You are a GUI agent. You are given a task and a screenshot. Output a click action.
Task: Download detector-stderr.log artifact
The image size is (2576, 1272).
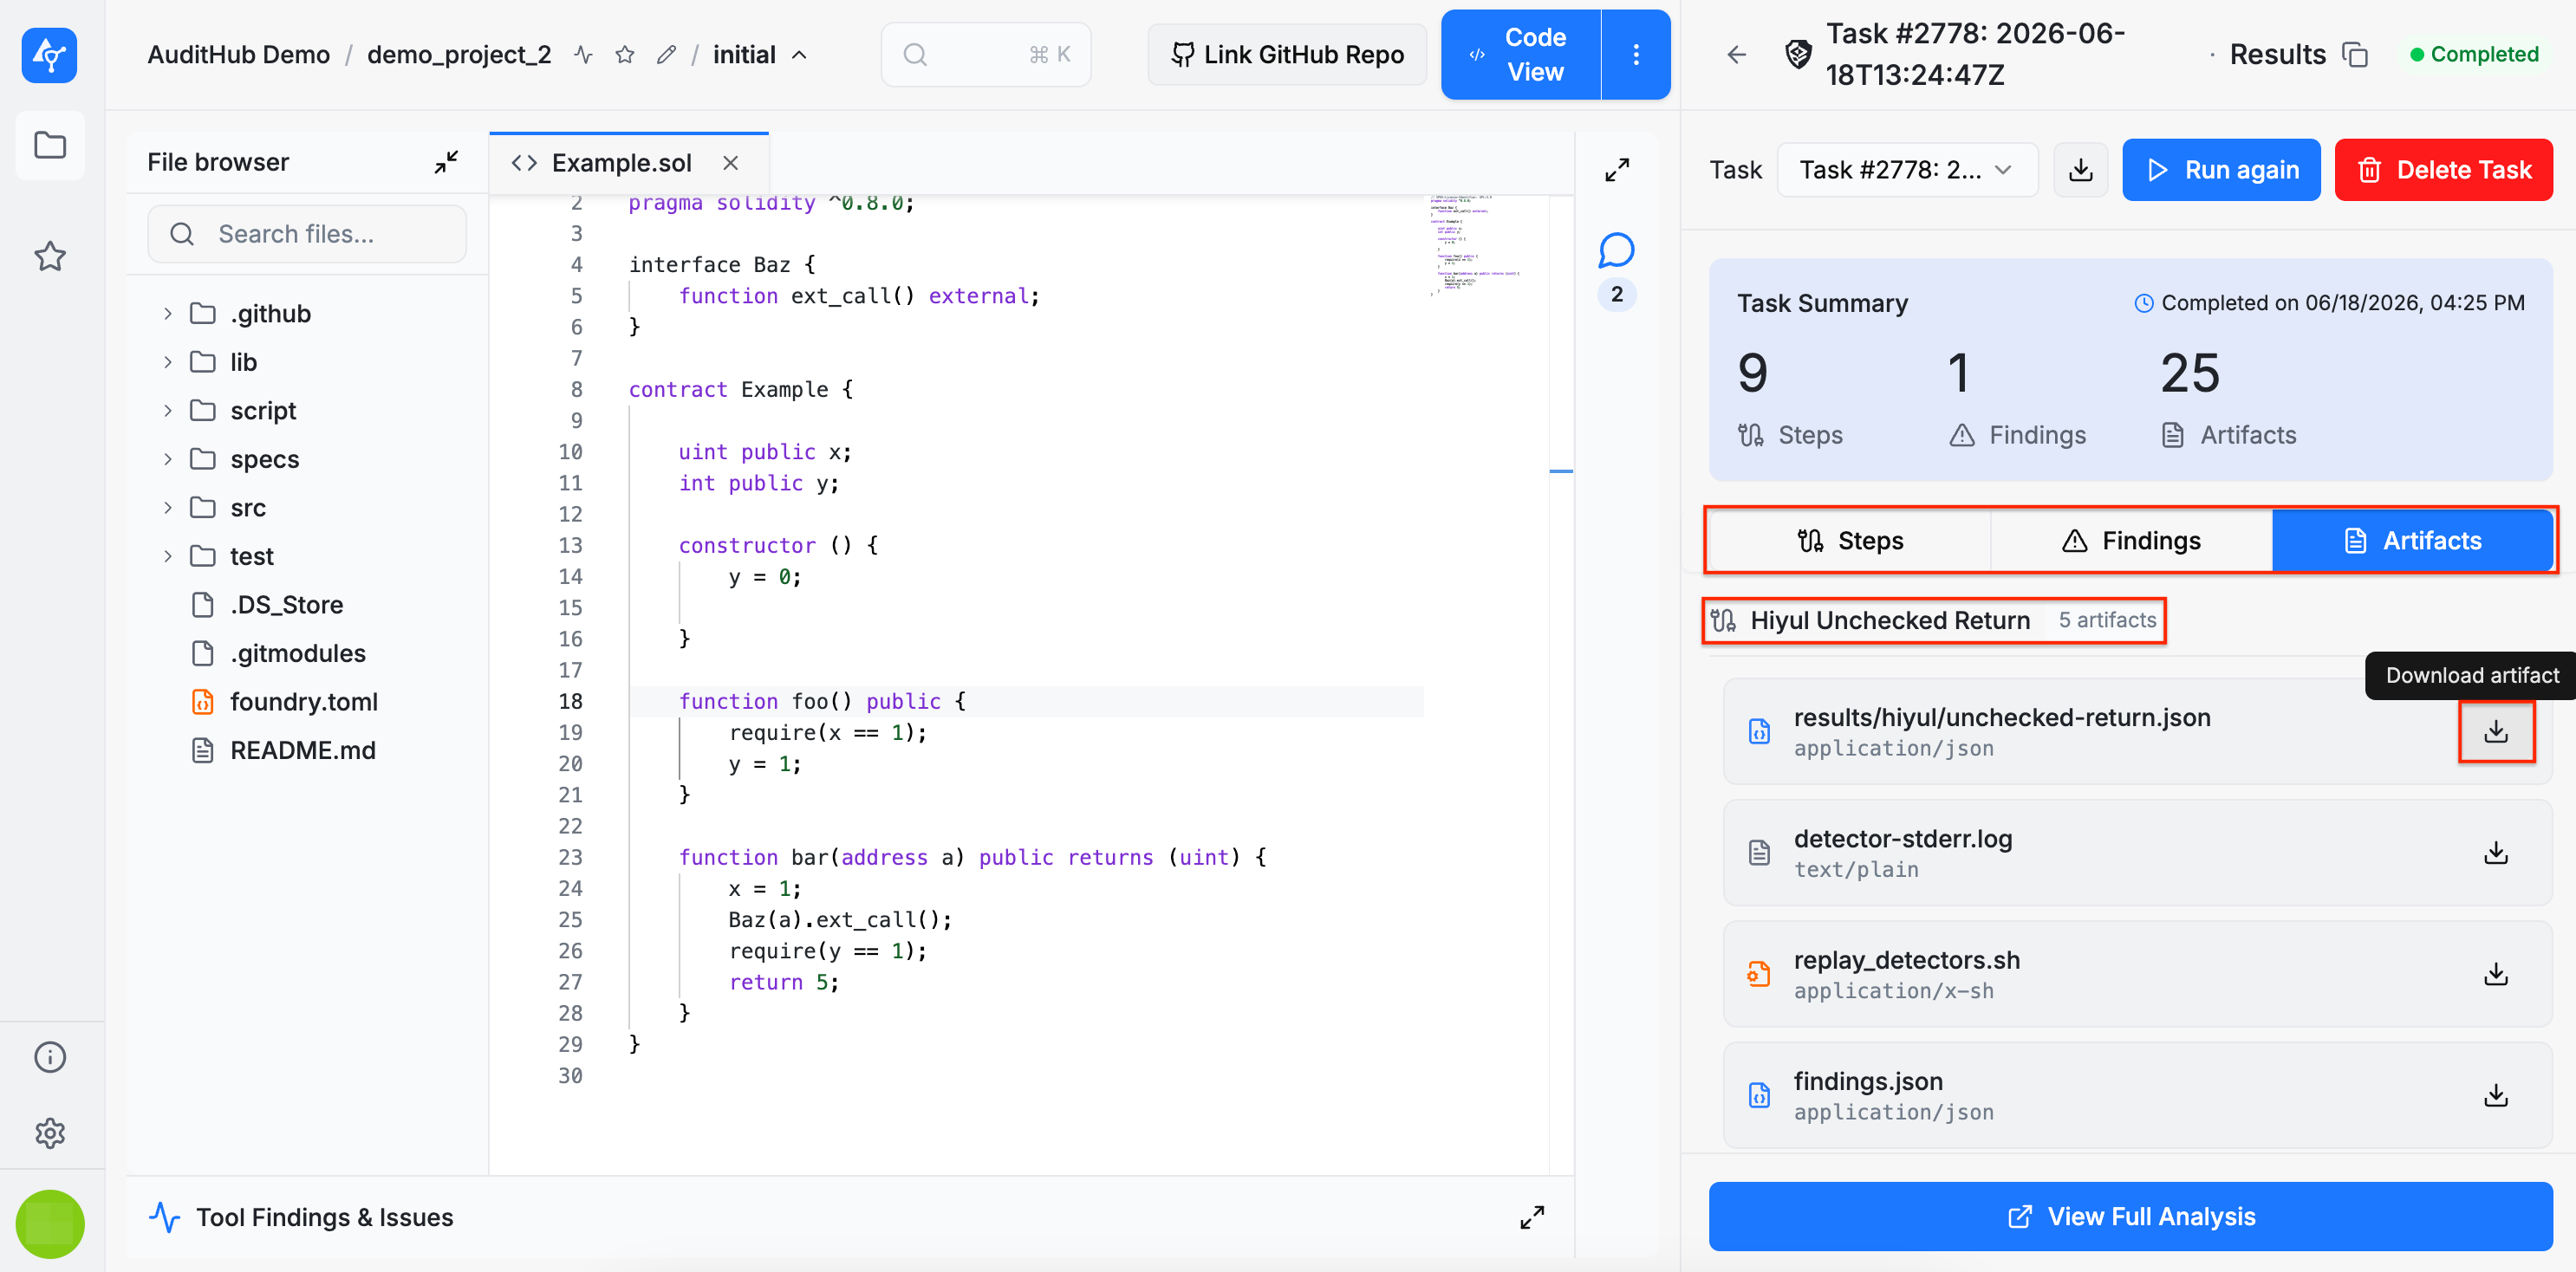2496,853
